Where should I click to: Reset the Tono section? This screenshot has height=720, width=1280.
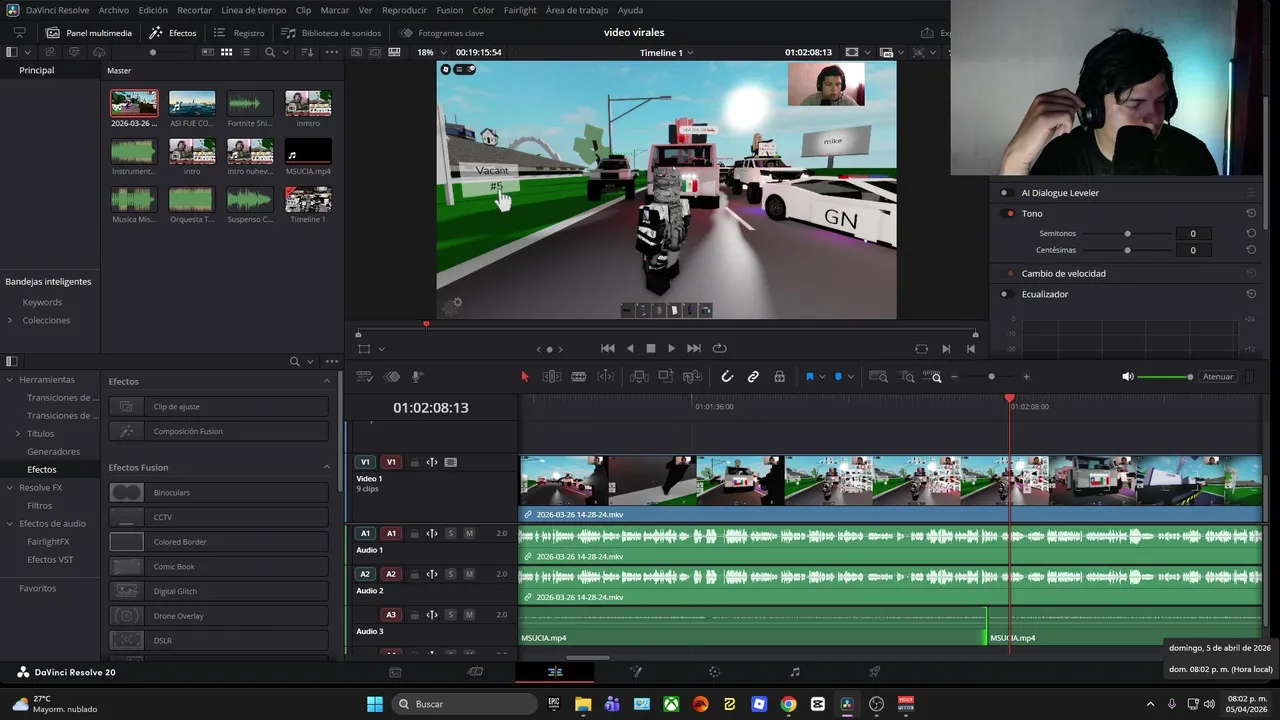click(1251, 213)
